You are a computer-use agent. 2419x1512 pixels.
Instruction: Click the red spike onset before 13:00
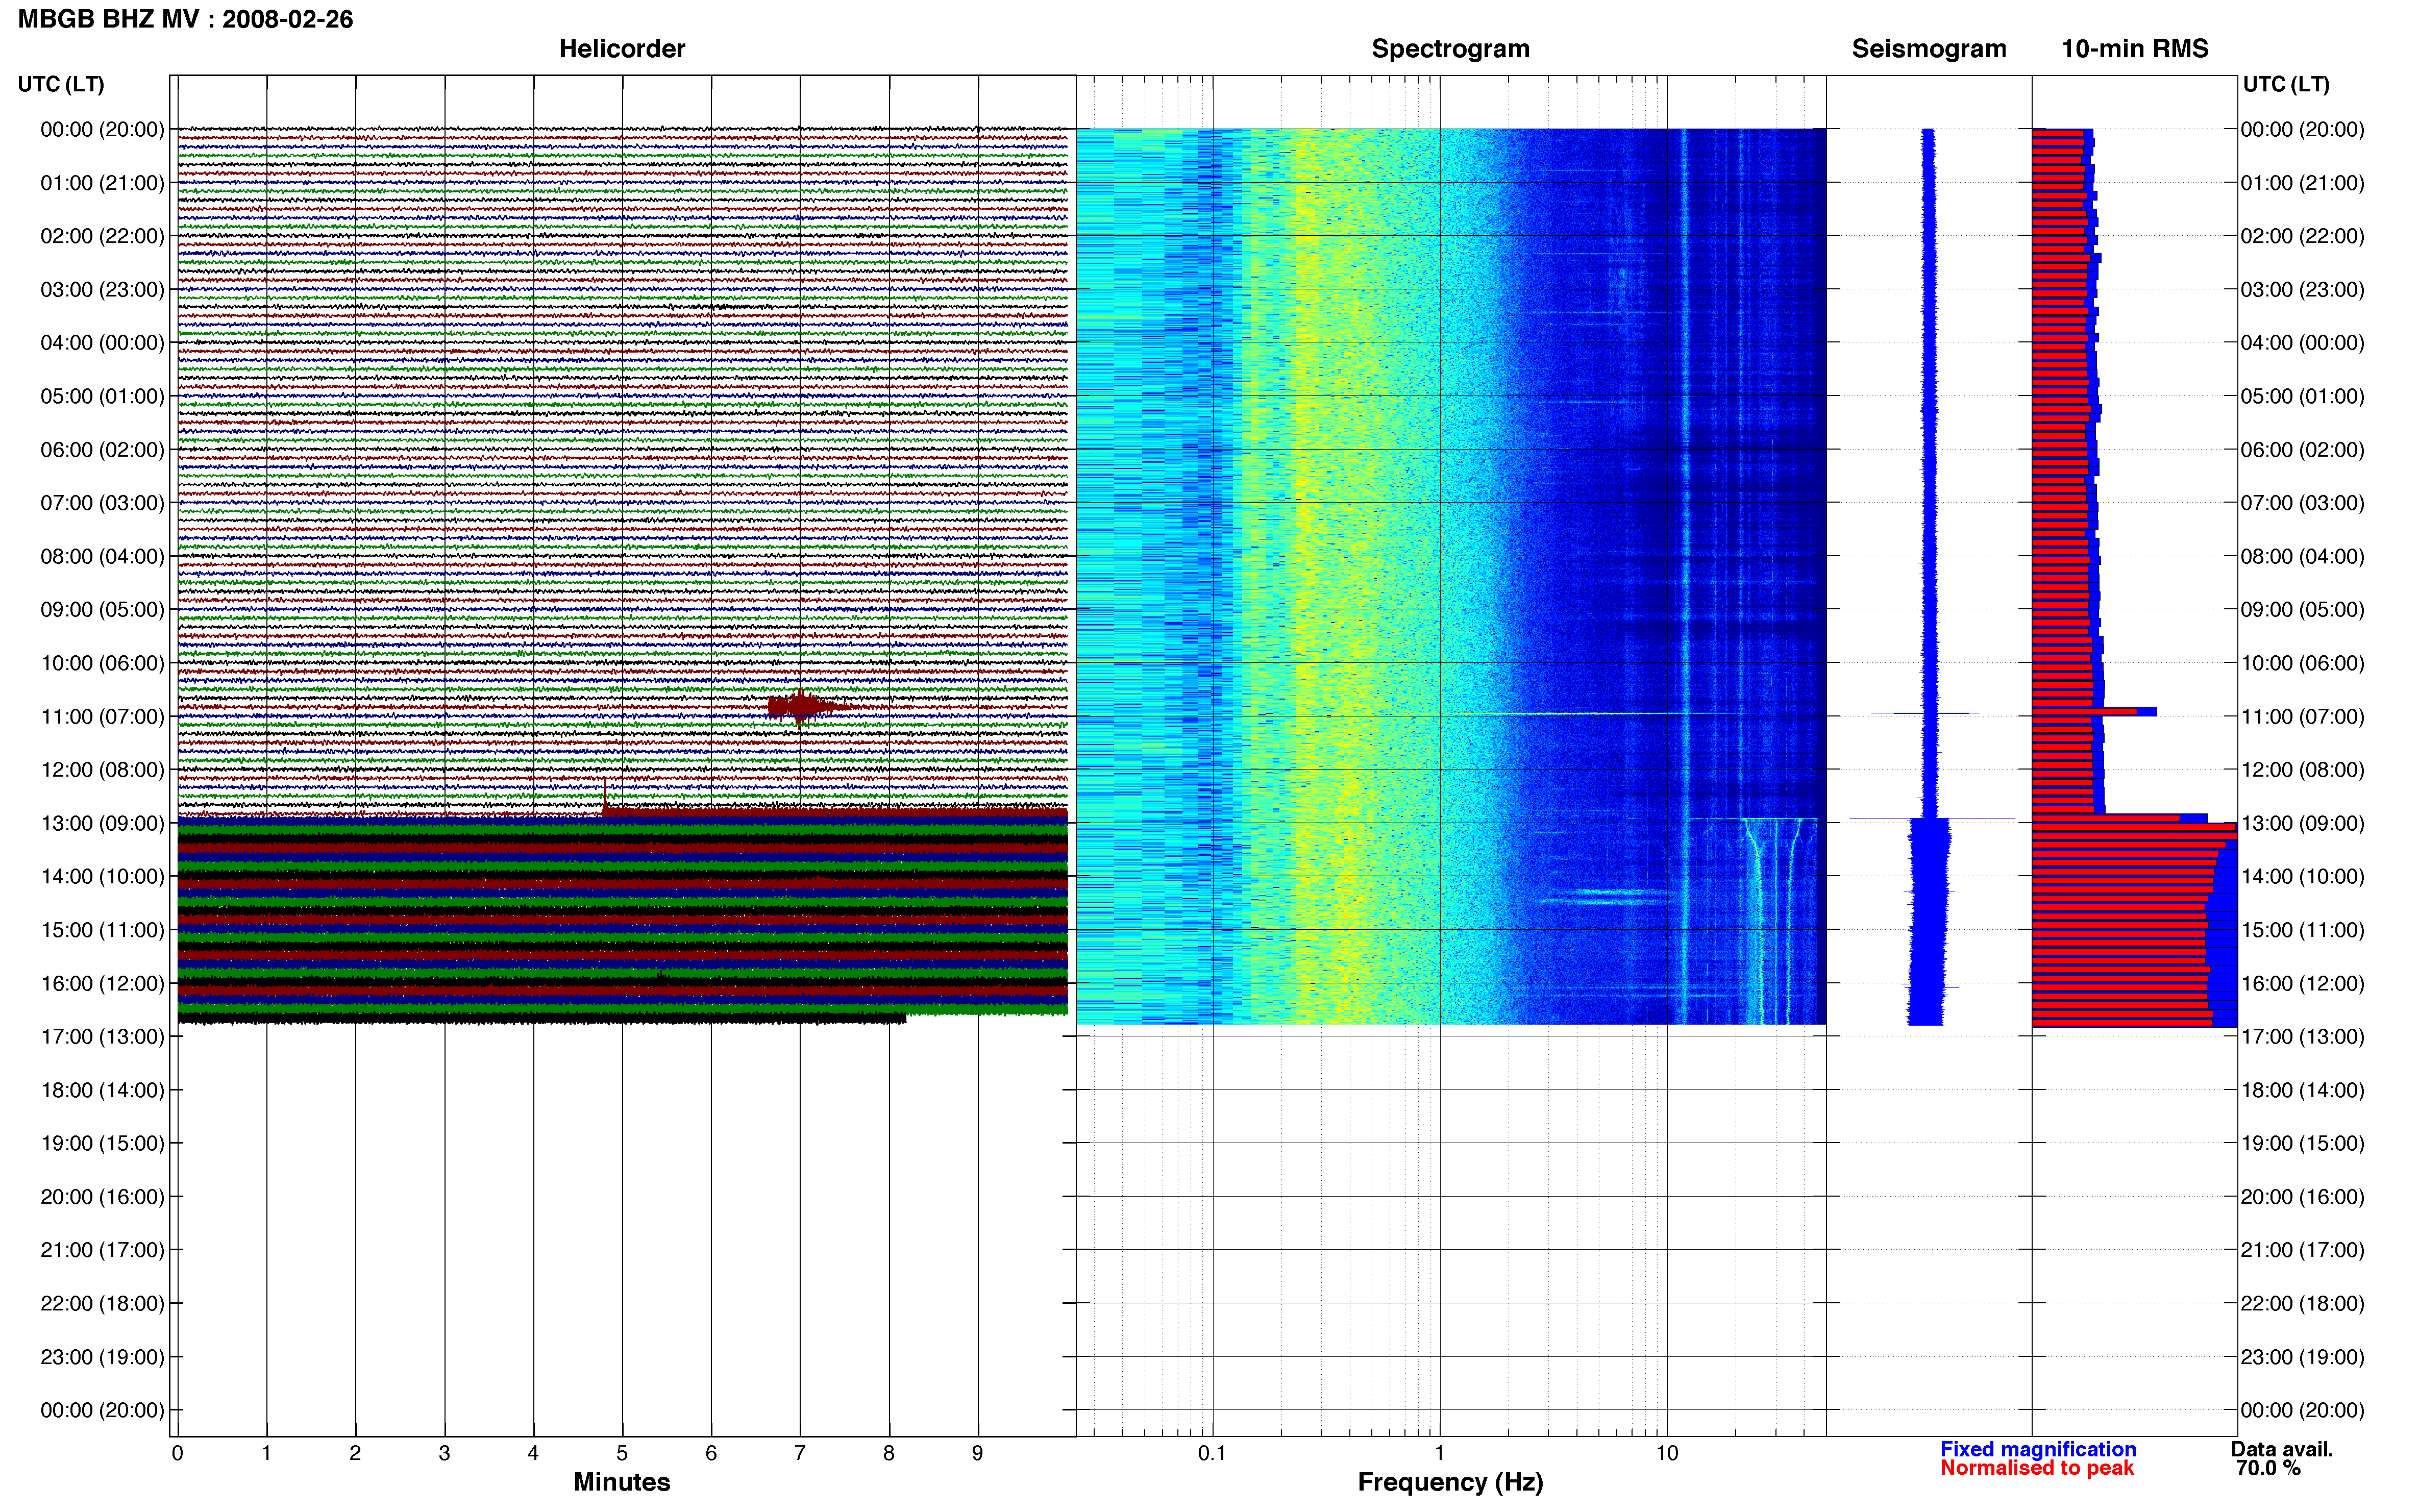pos(605,798)
